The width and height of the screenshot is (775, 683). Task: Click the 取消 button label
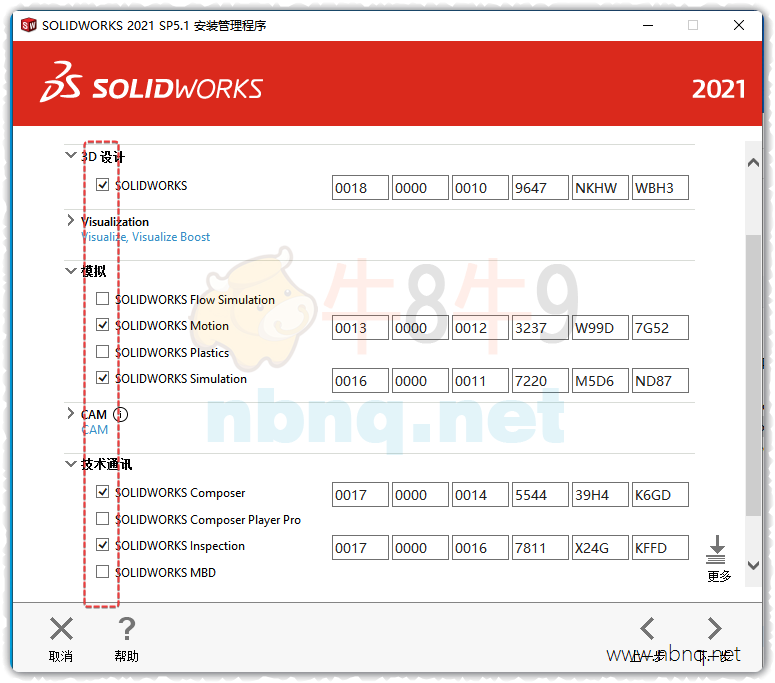(x=61, y=656)
